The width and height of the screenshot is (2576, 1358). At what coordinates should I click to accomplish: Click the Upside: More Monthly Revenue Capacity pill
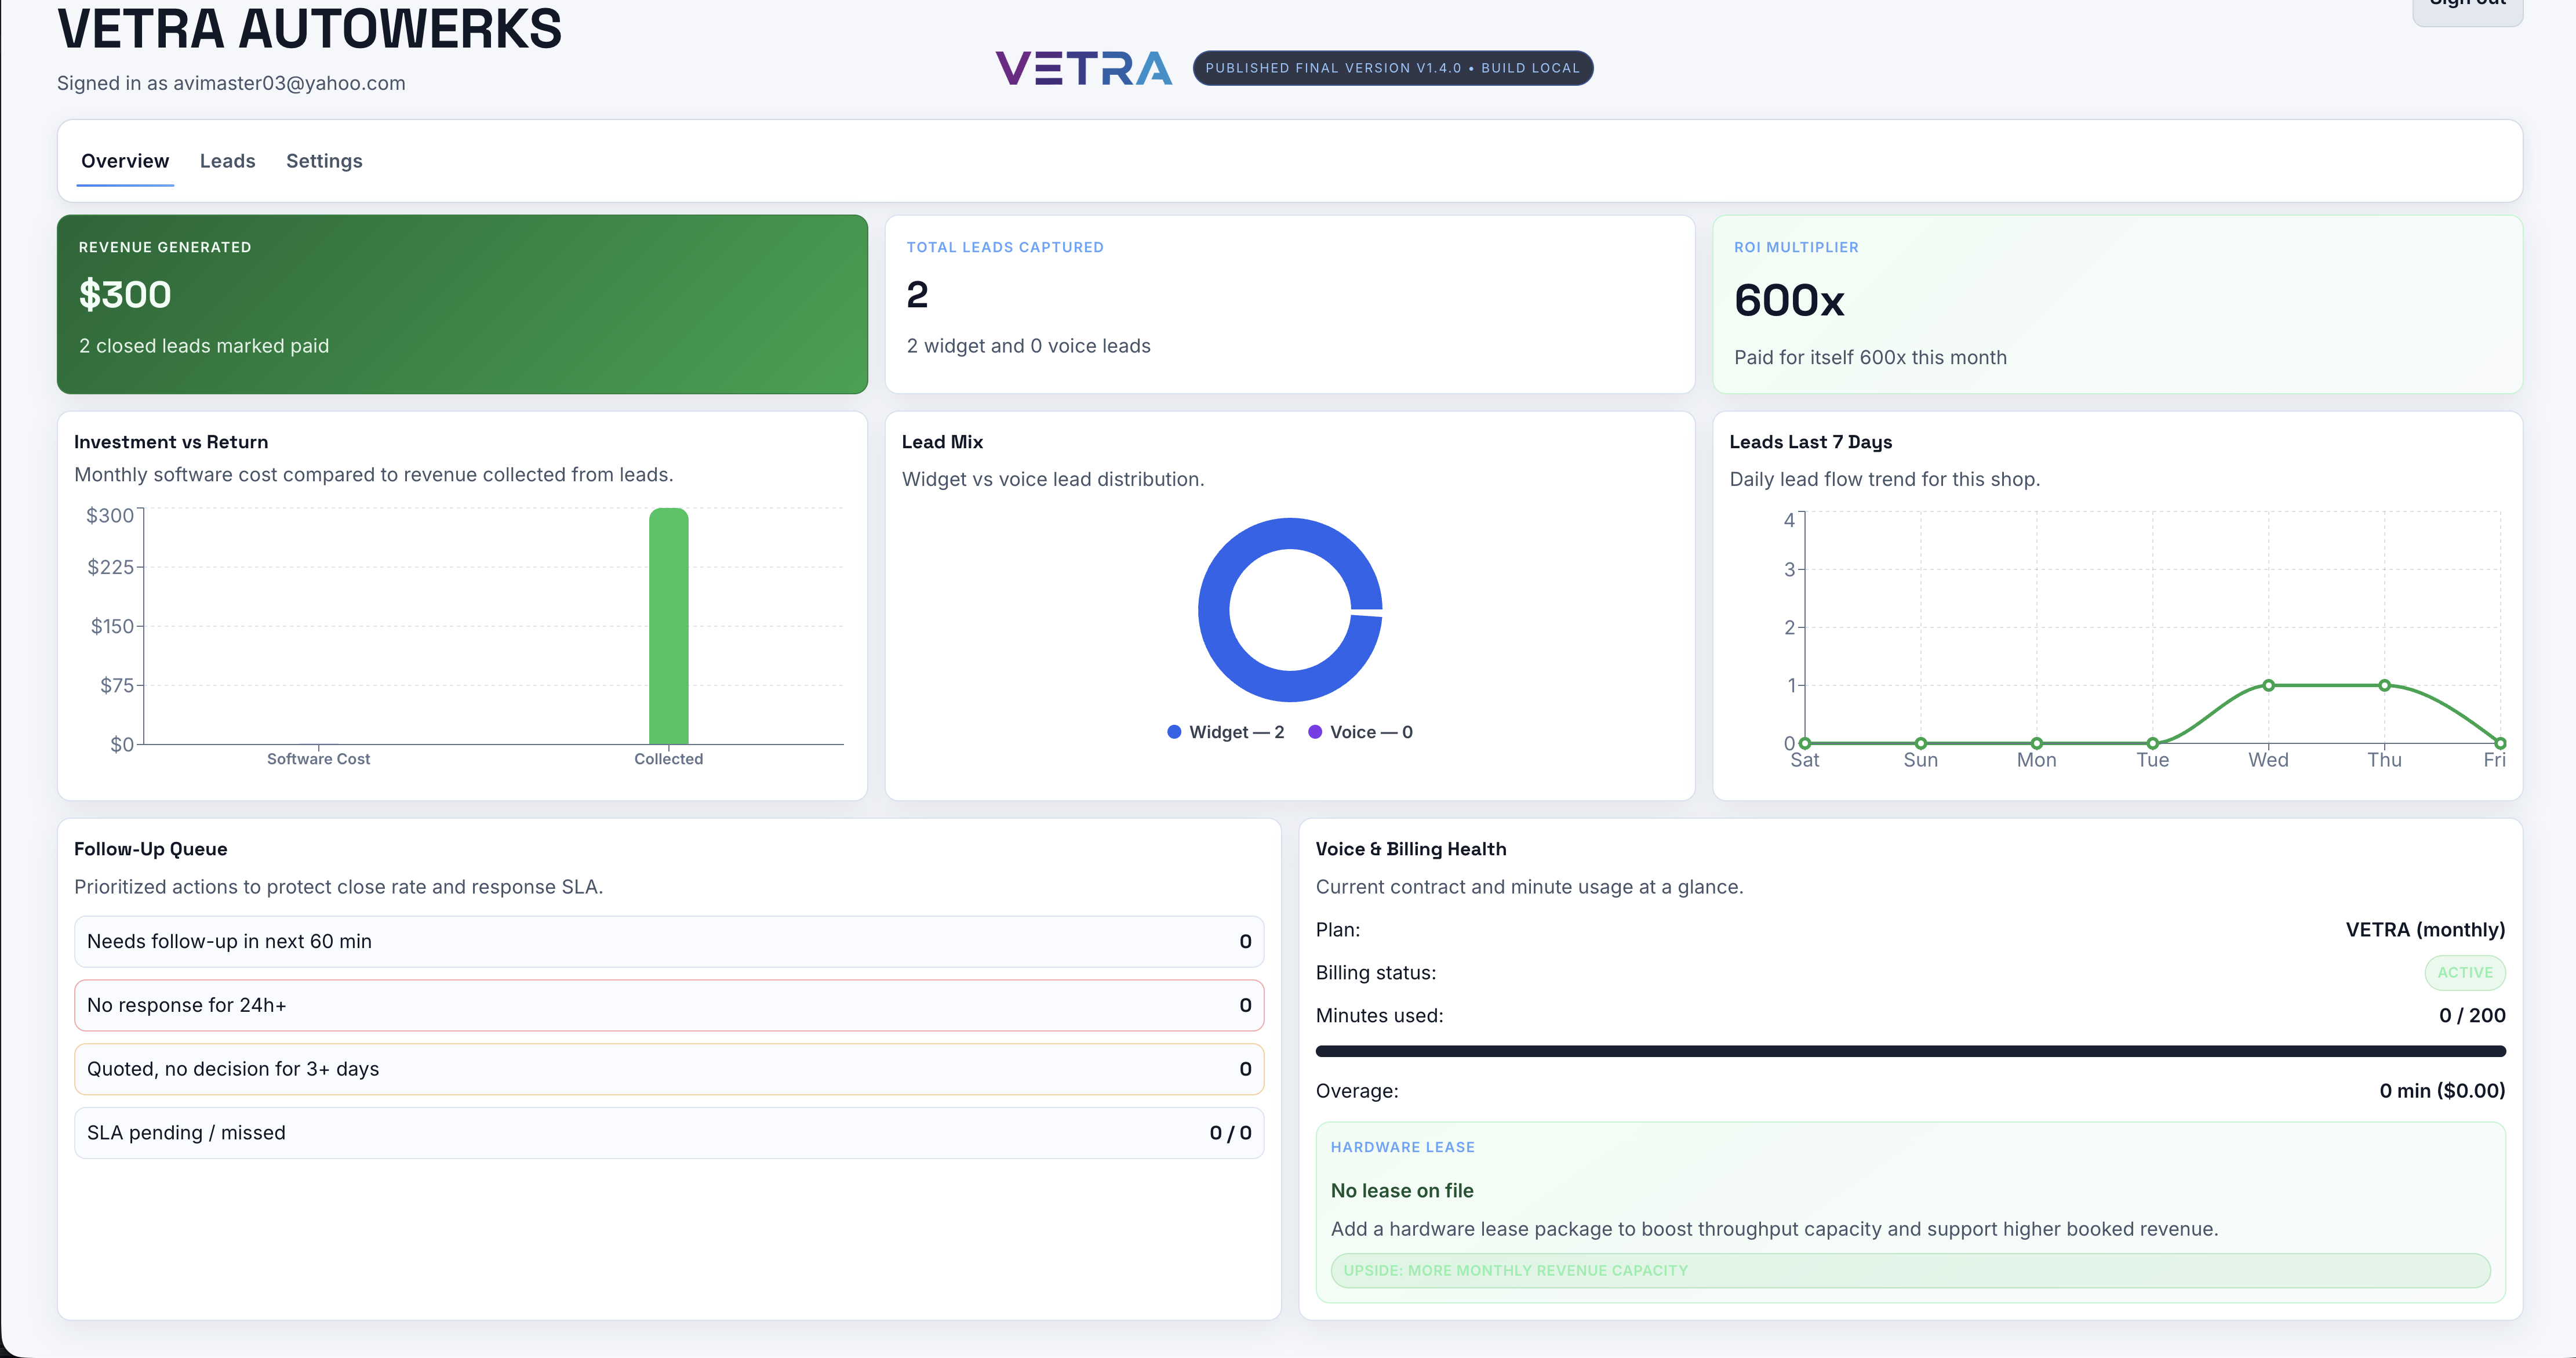[1910, 1271]
